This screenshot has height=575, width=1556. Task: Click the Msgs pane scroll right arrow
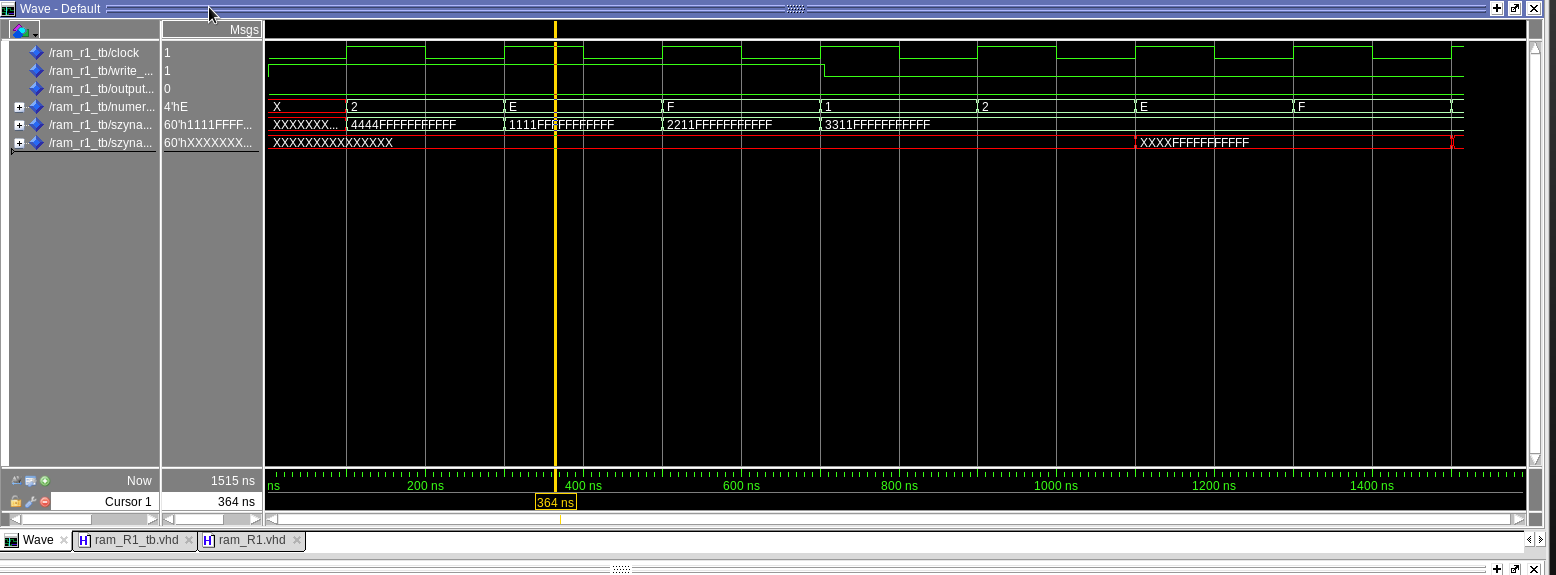[x=255, y=519]
